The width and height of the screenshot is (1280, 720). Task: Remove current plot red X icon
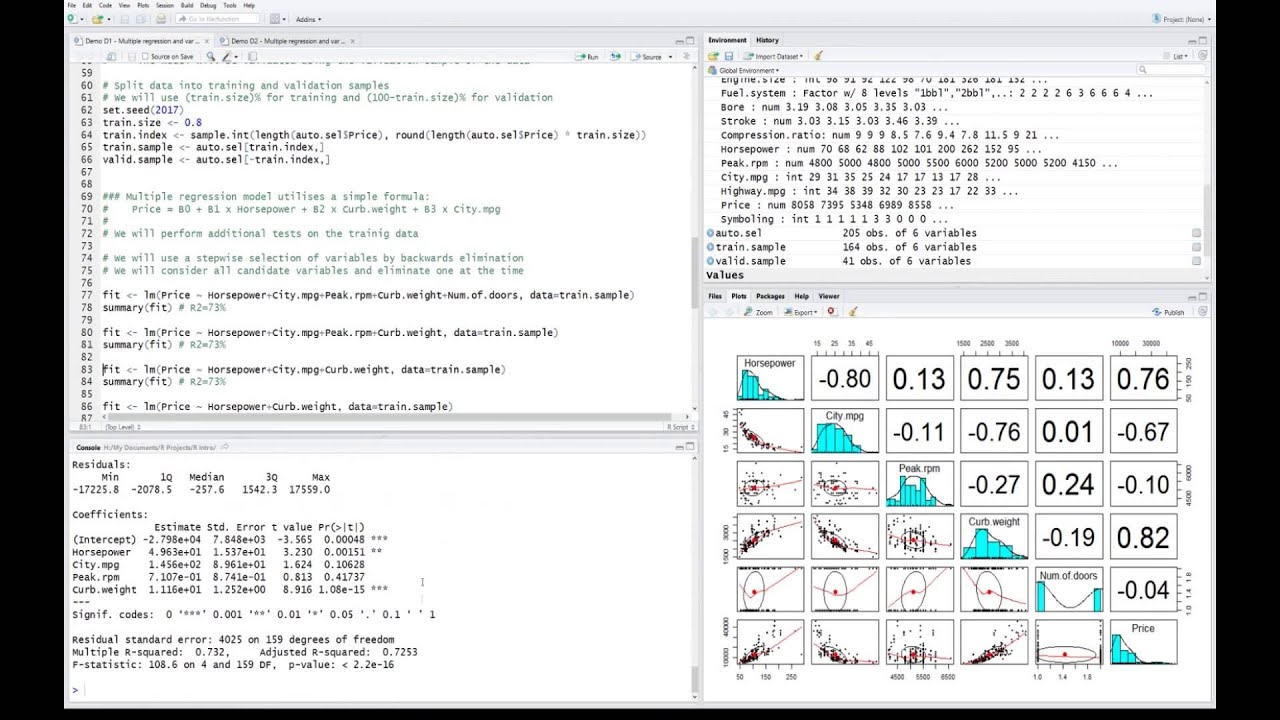click(832, 312)
